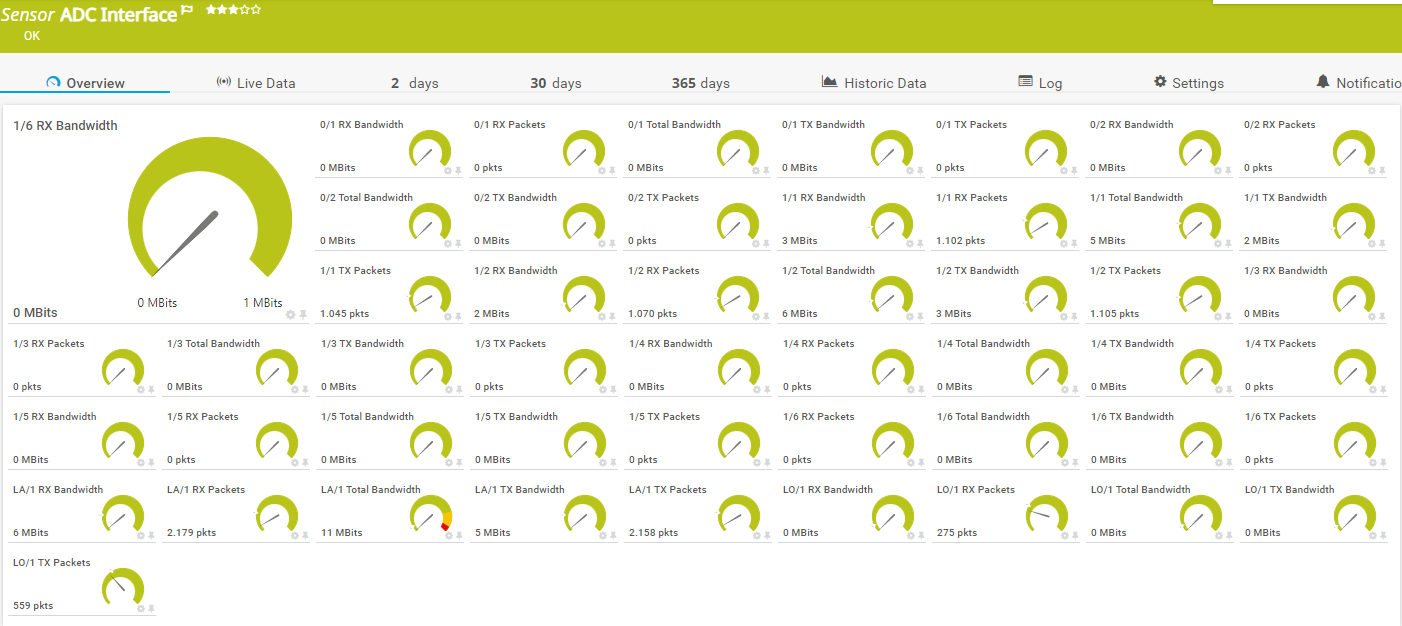The width and height of the screenshot is (1402, 626).
Task: Open gear settings for LO/1 TX Packets
Action: [140, 609]
